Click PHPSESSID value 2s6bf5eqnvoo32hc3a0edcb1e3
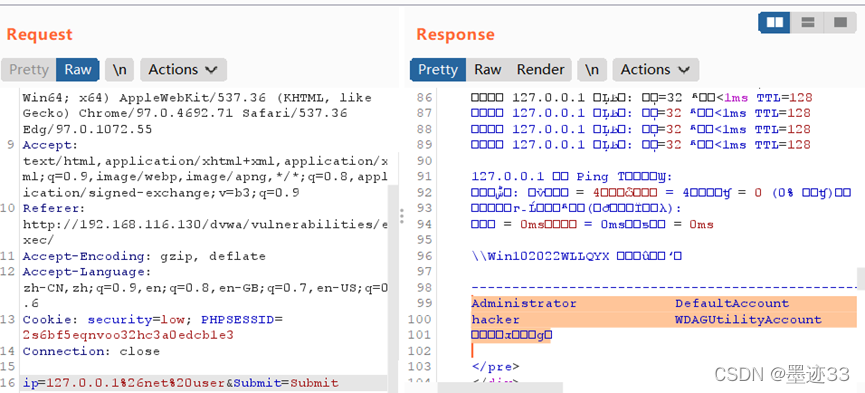 click(128, 335)
